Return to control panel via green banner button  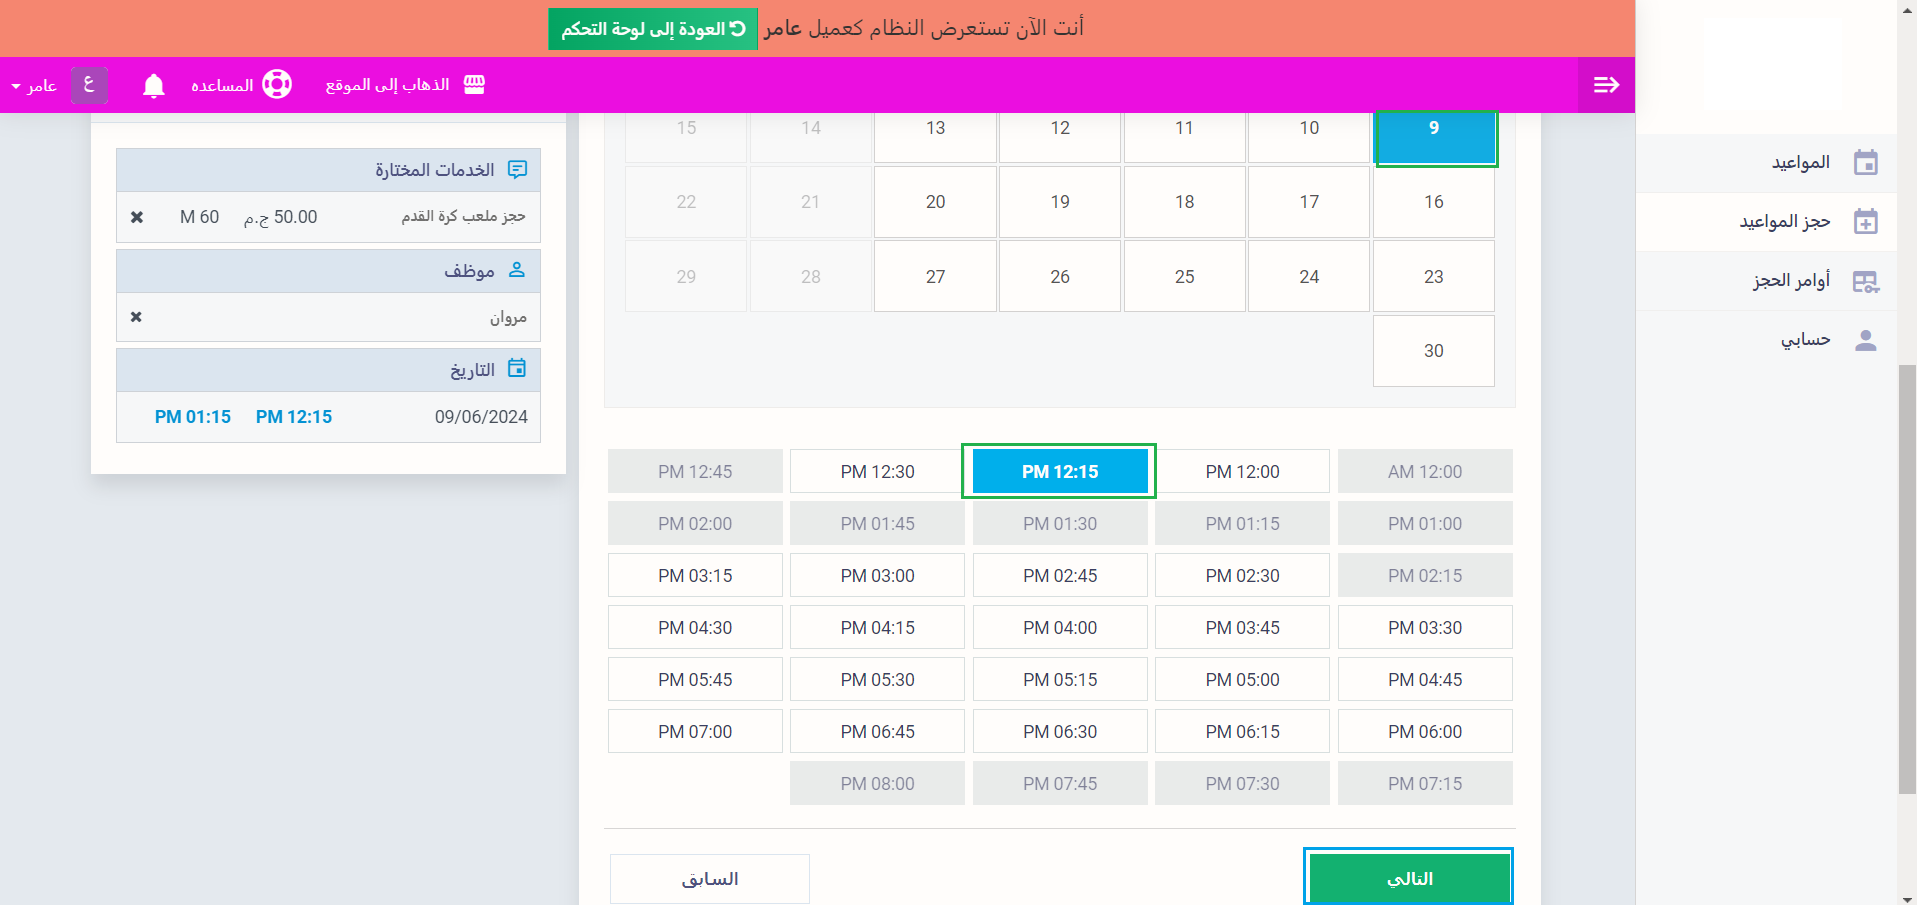coord(653,29)
